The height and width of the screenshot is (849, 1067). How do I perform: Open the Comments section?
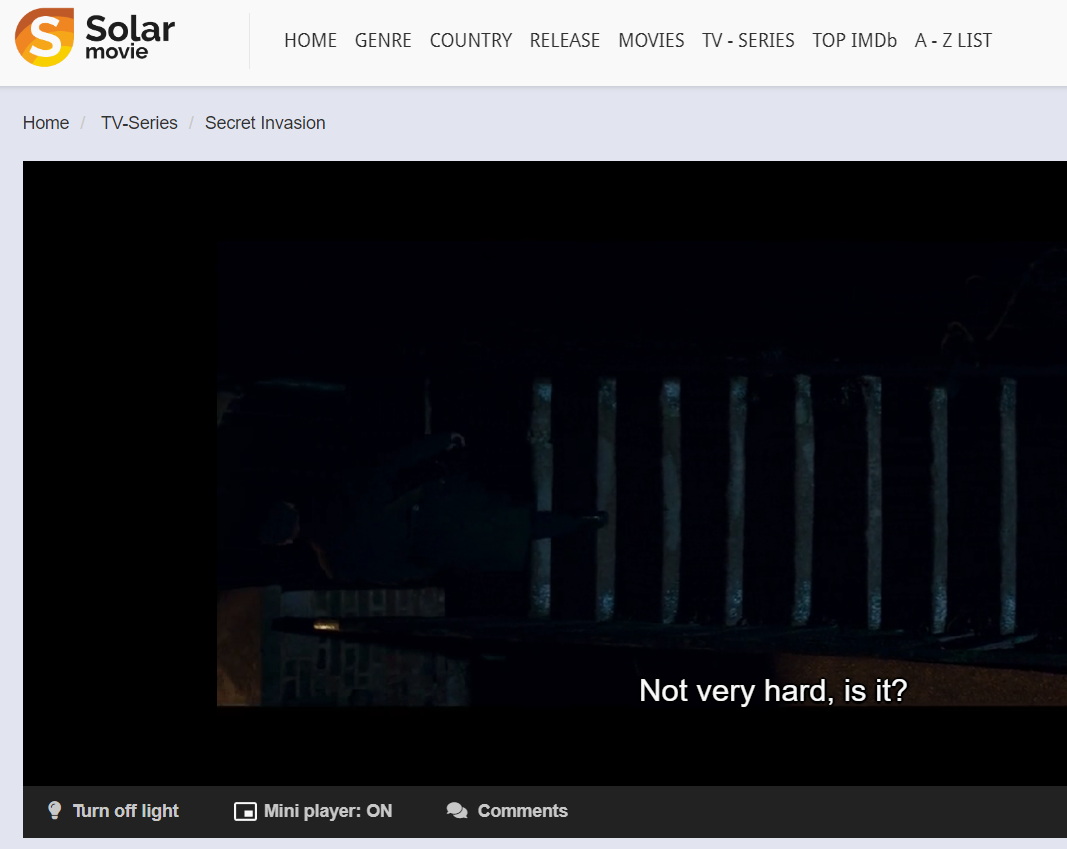522,811
